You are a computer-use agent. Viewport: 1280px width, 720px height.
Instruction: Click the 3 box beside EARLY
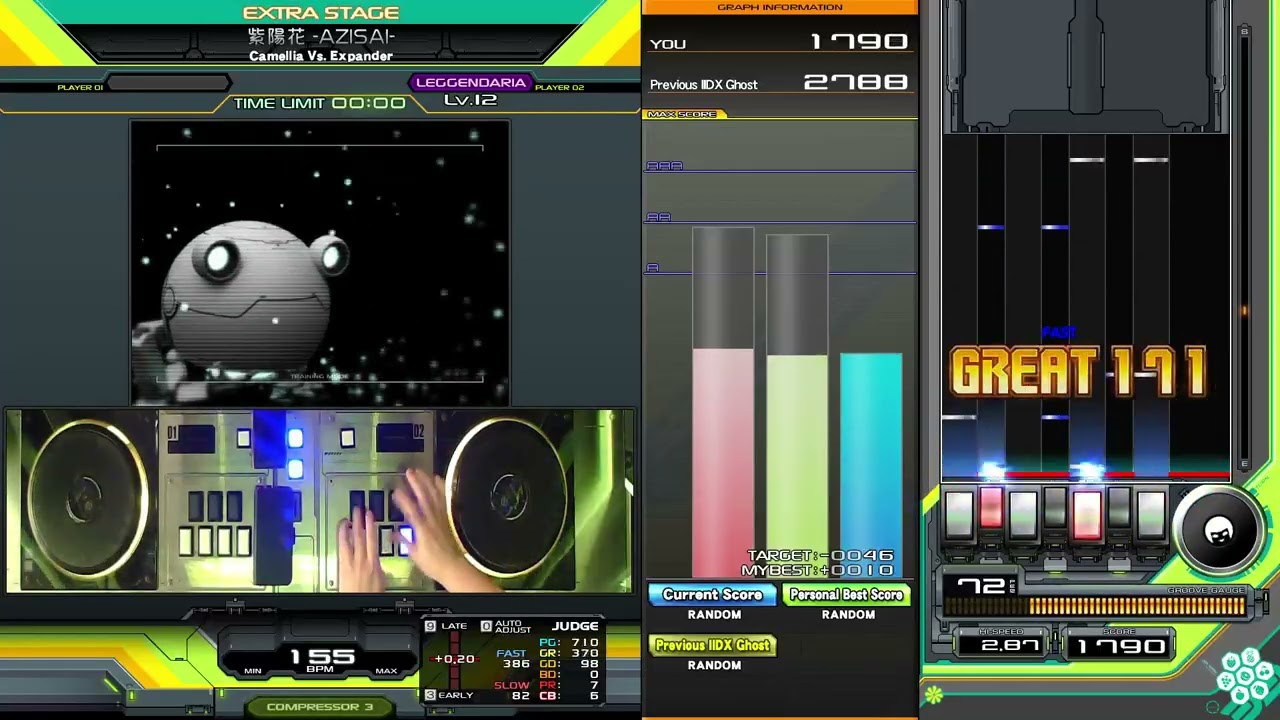coord(430,695)
